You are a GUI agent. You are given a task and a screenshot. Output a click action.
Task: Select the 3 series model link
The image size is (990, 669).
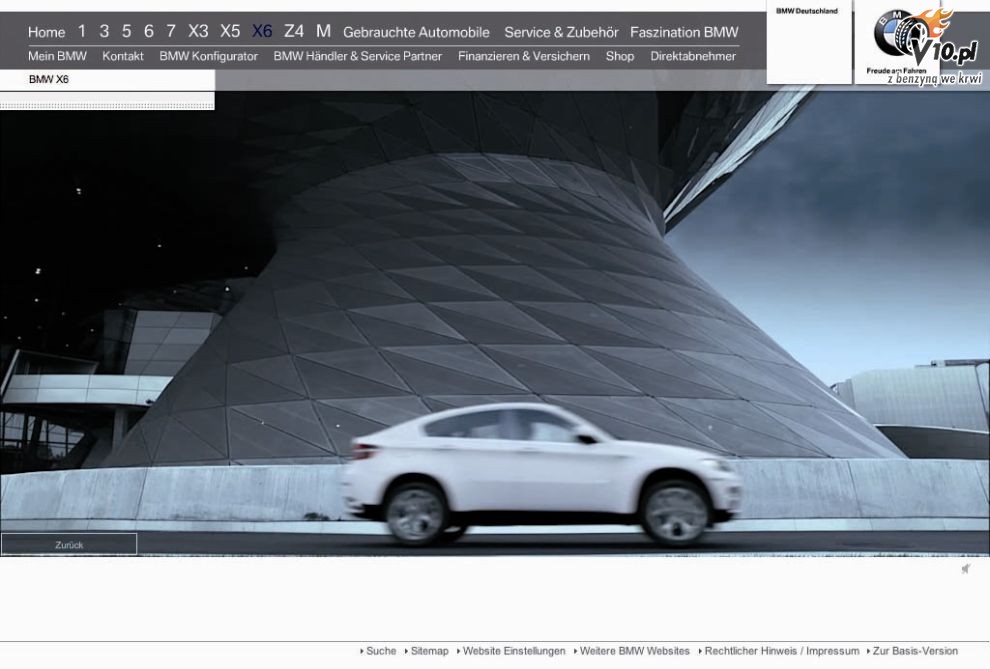104,31
